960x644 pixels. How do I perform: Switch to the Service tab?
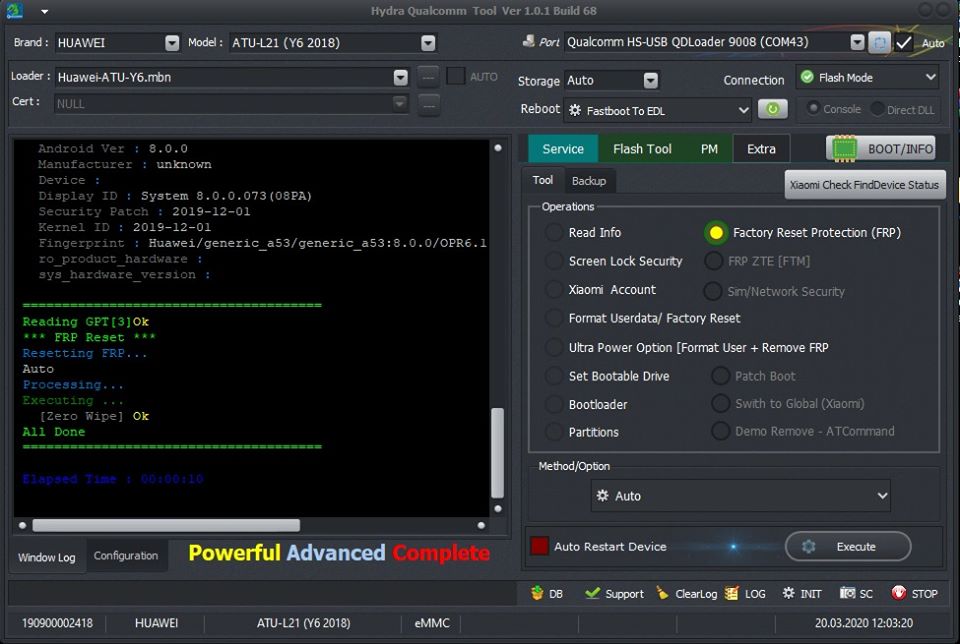[x=563, y=149]
